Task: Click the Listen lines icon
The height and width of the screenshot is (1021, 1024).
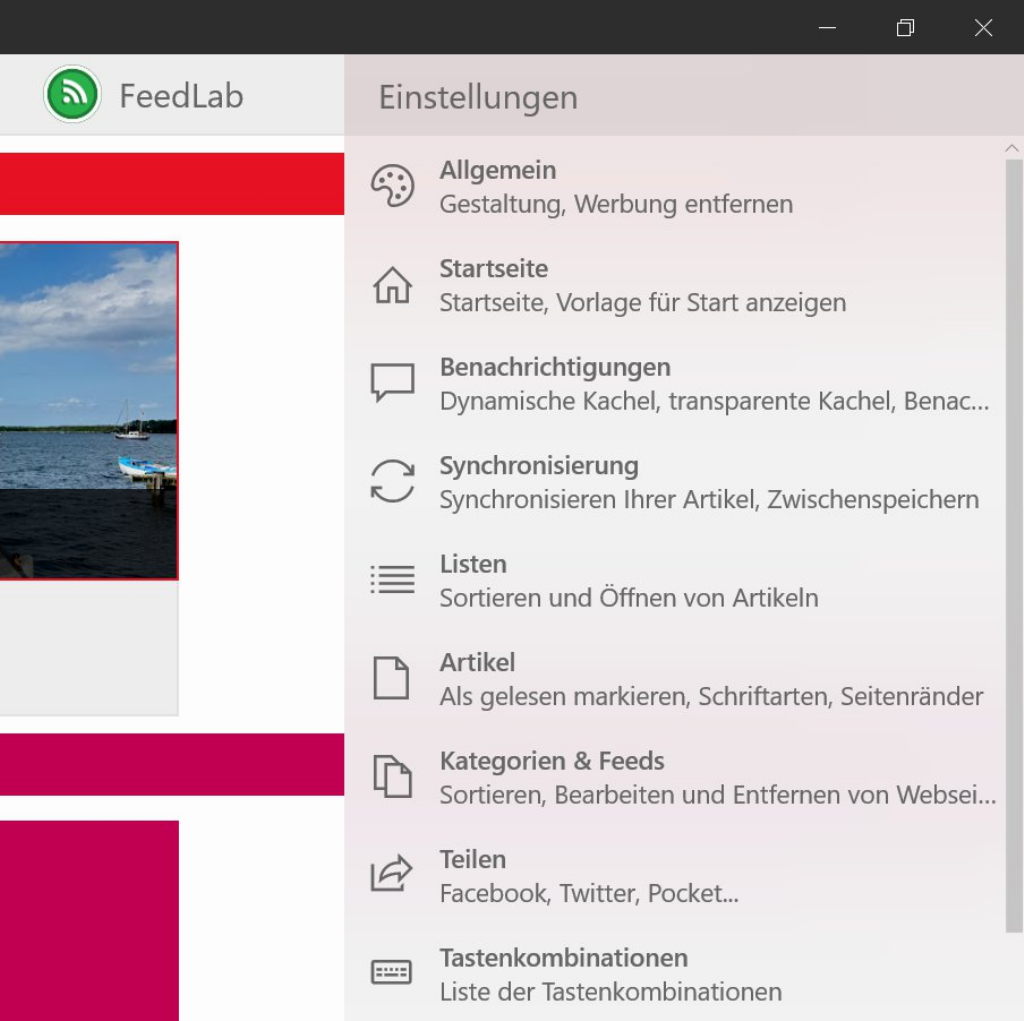Action: tap(392, 579)
